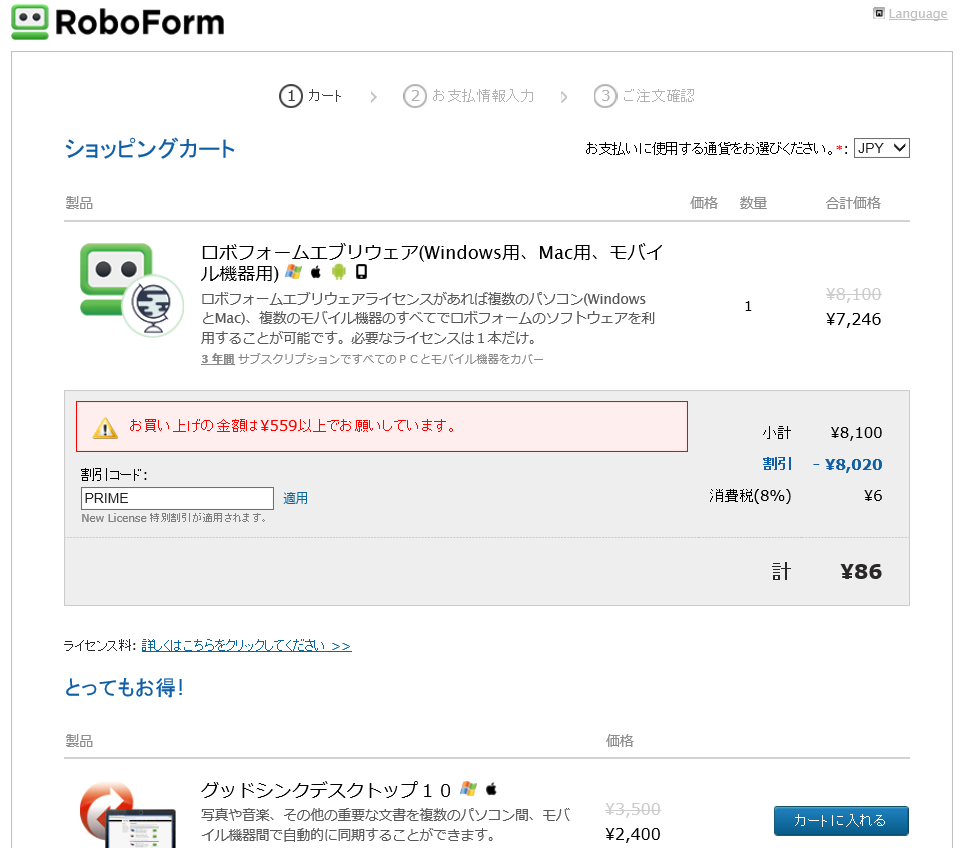Viewport: 972px width, 848px height.
Task: Open the license details 詳しくはこちら link
Action: click(247, 645)
